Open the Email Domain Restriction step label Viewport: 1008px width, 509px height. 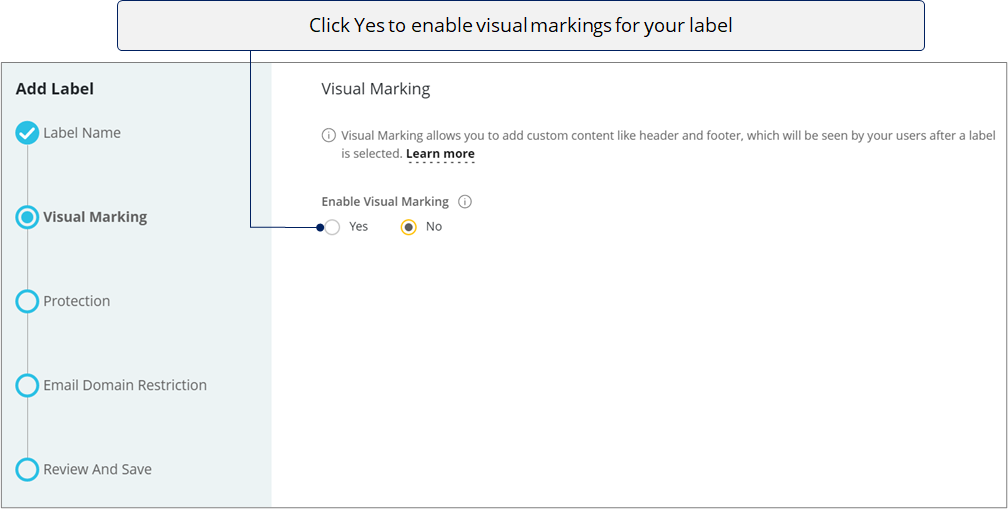pyautogui.click(x=125, y=386)
